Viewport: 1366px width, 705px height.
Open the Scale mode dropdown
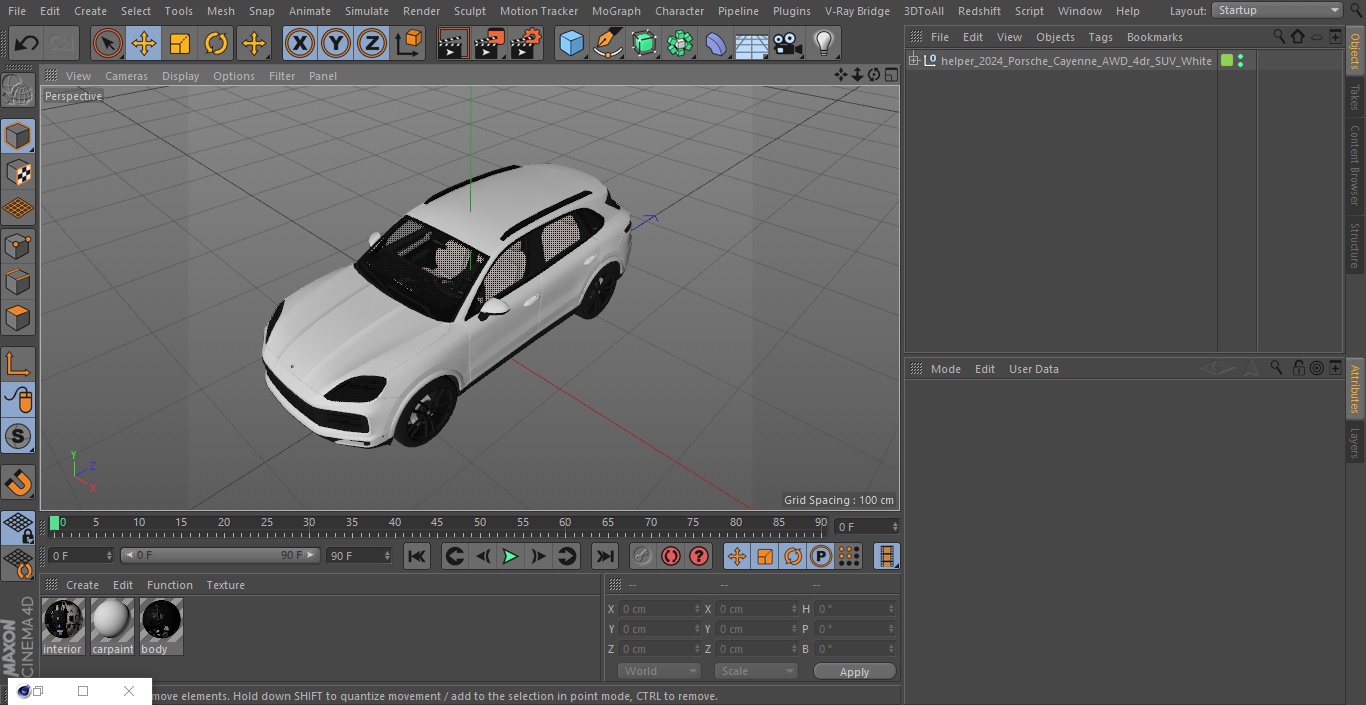tap(755, 671)
